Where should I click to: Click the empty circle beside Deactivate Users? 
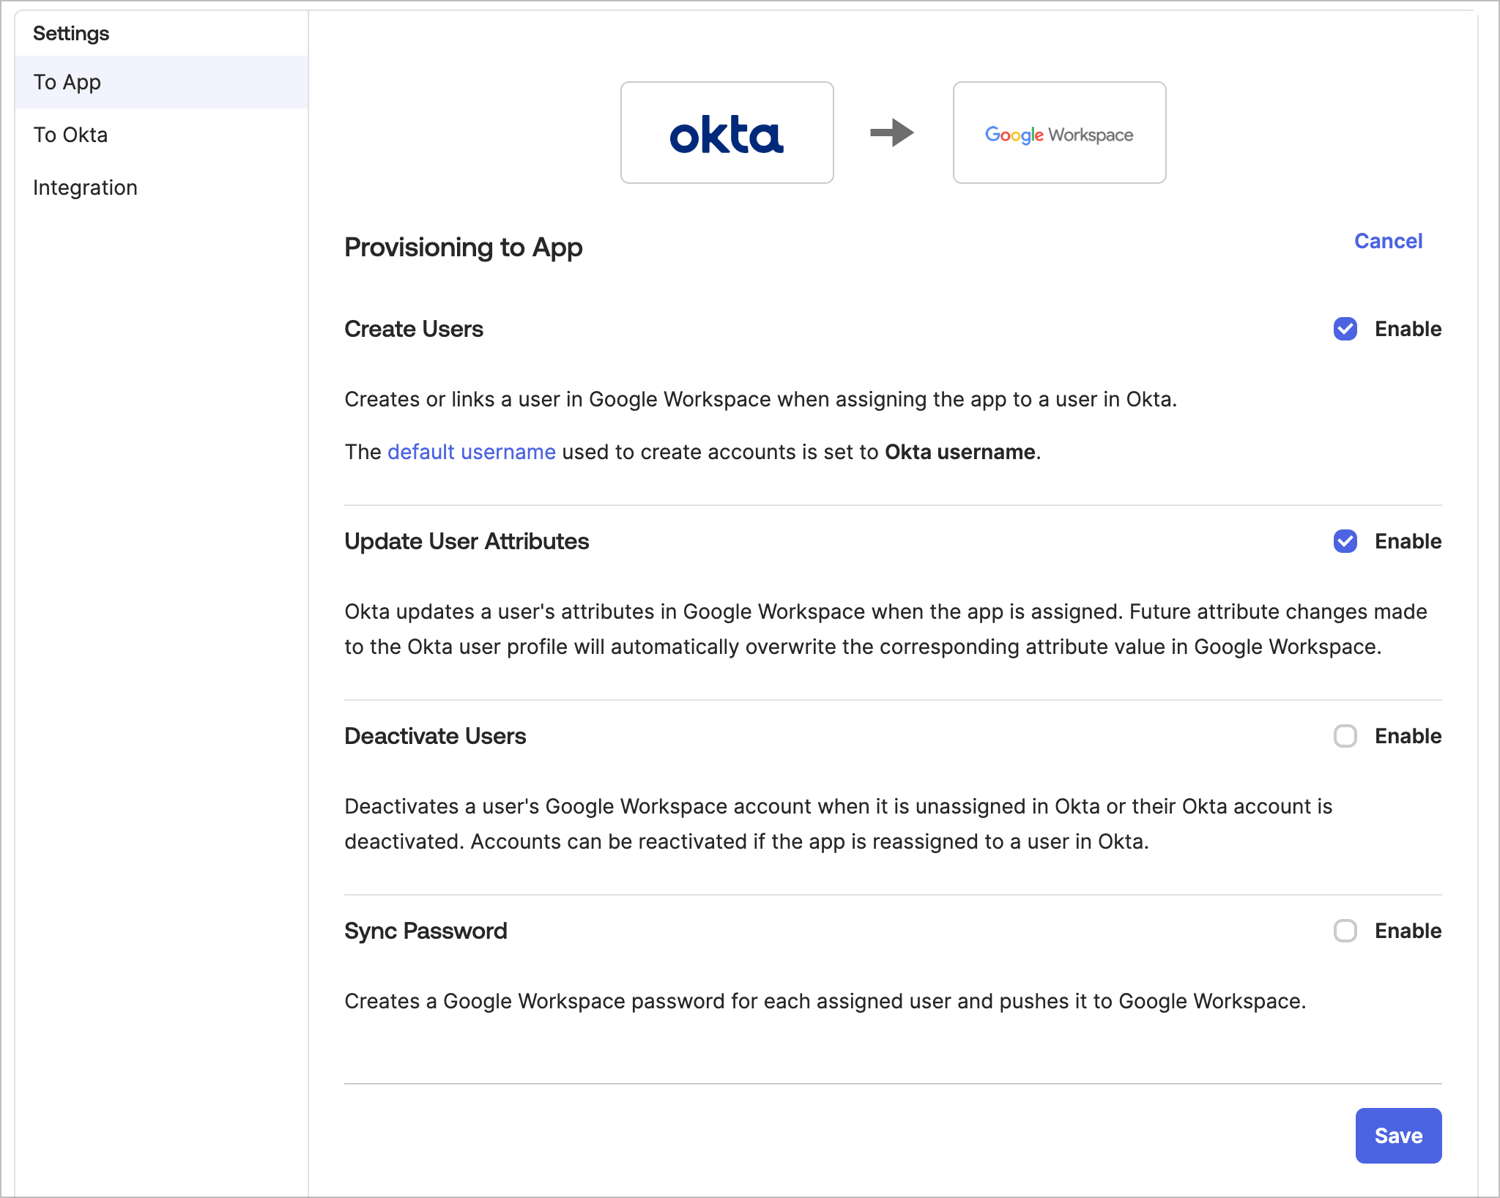[x=1345, y=736]
